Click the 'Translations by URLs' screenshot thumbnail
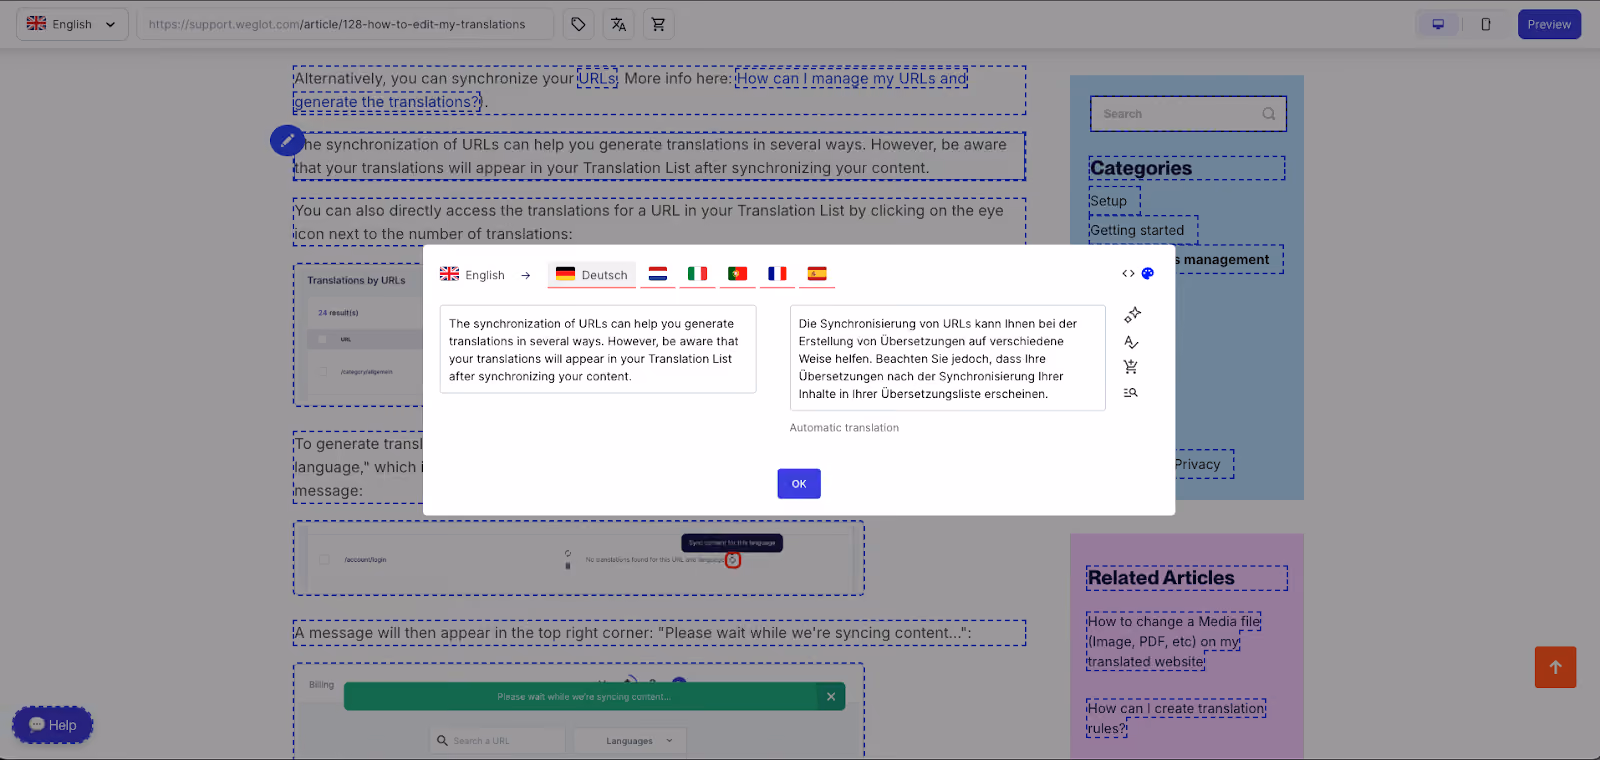Viewport: 1600px width, 760px height. click(x=358, y=335)
